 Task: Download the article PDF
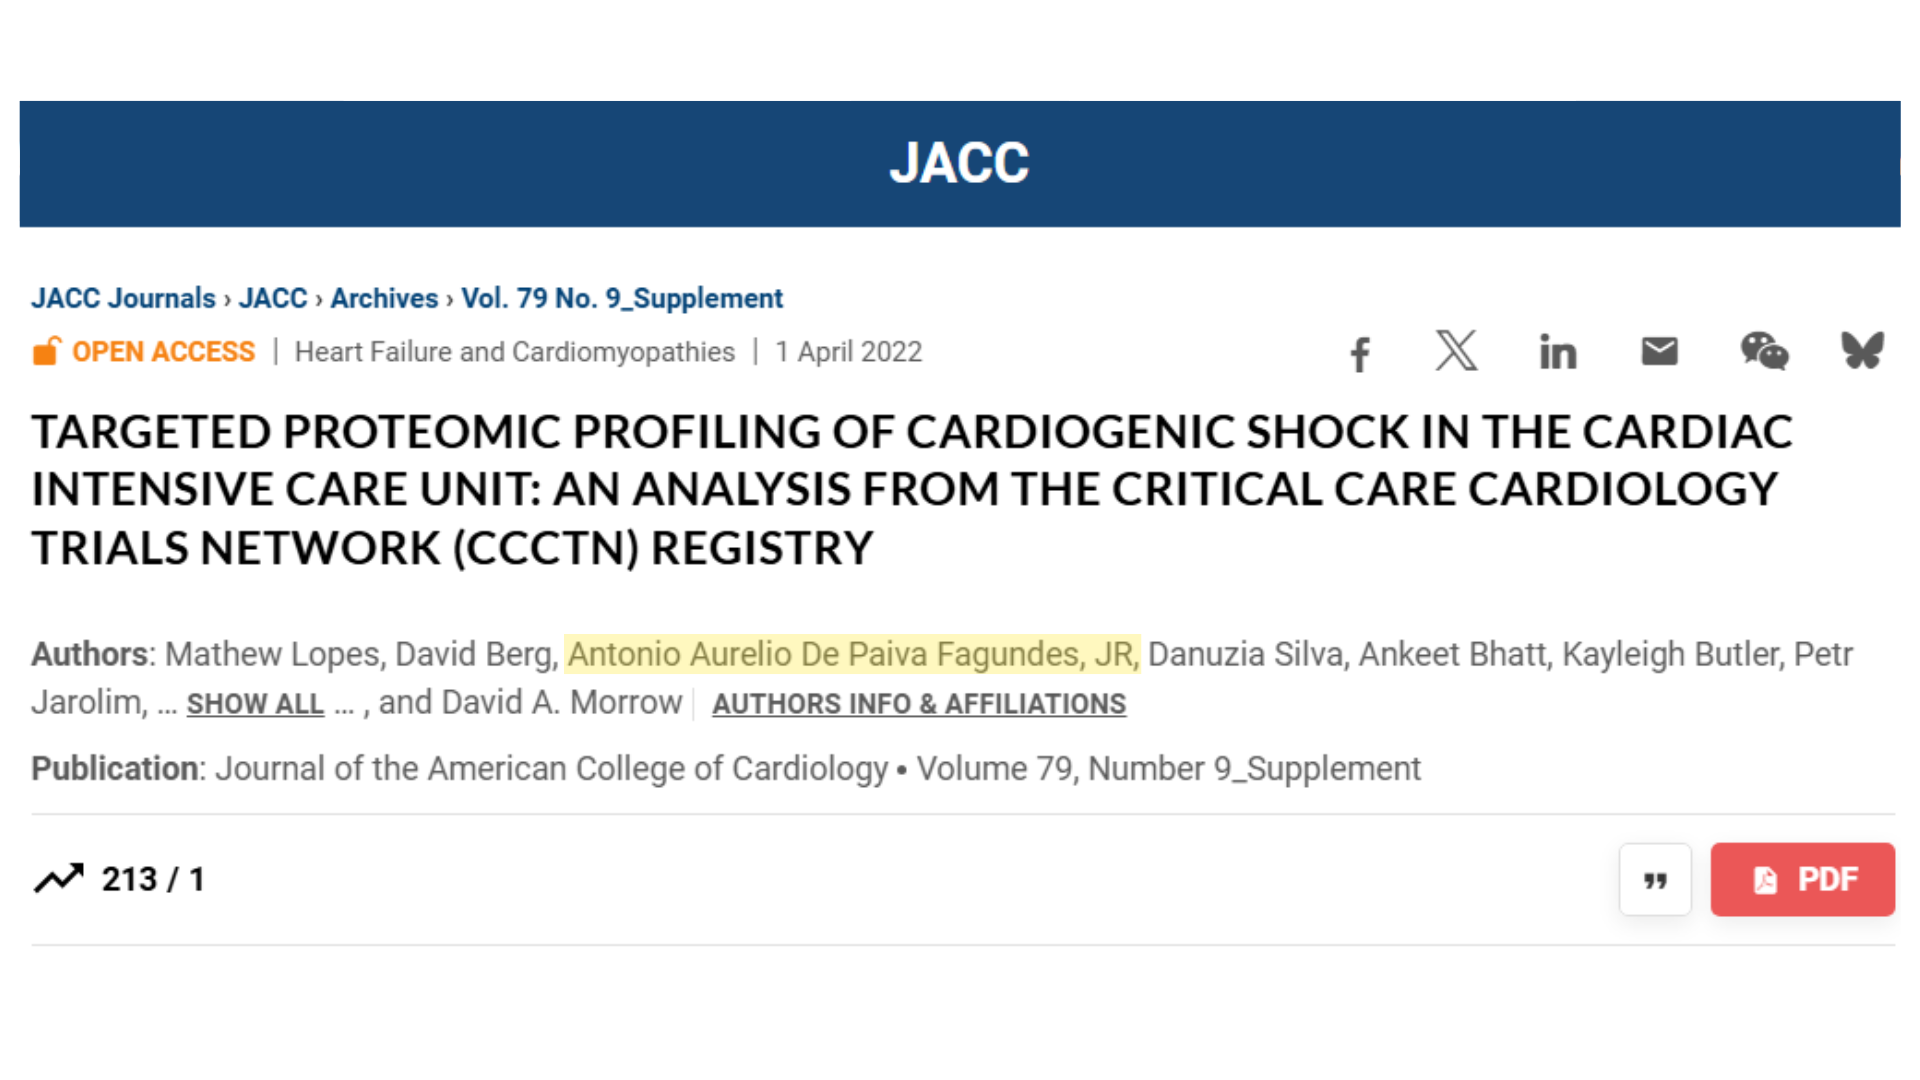[x=1802, y=880]
